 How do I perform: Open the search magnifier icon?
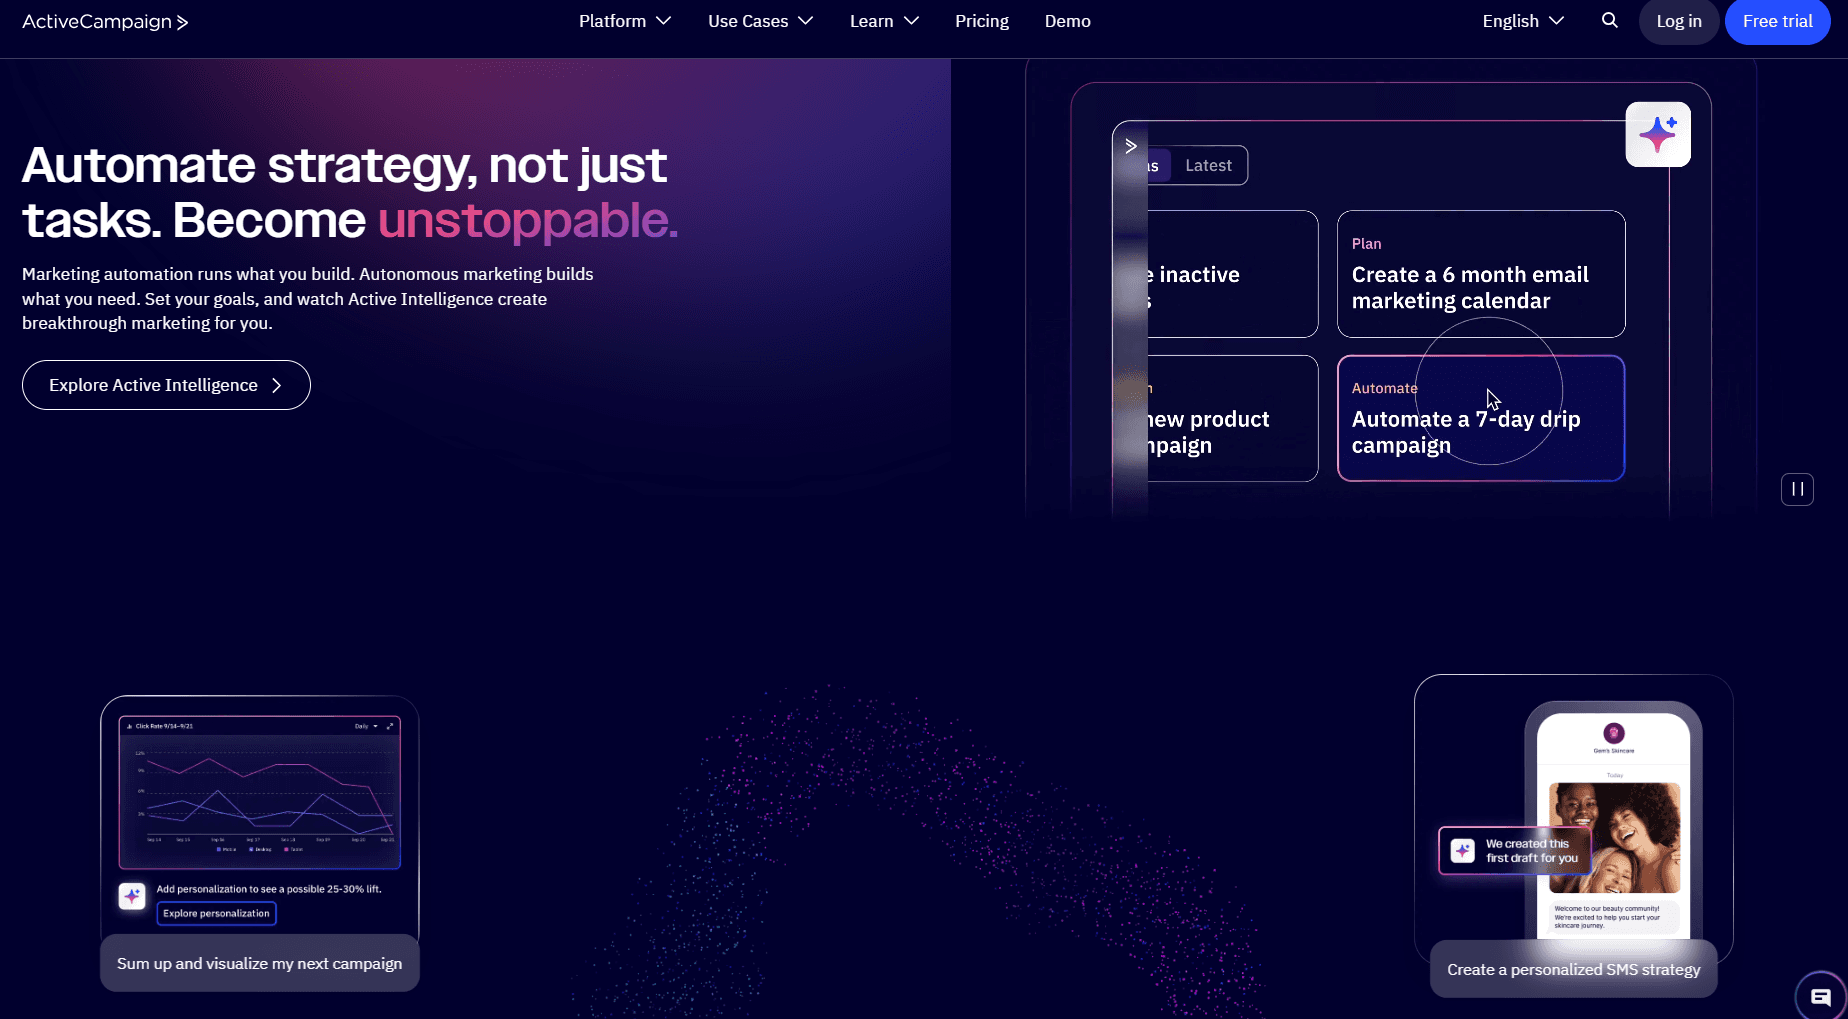pyautogui.click(x=1609, y=20)
